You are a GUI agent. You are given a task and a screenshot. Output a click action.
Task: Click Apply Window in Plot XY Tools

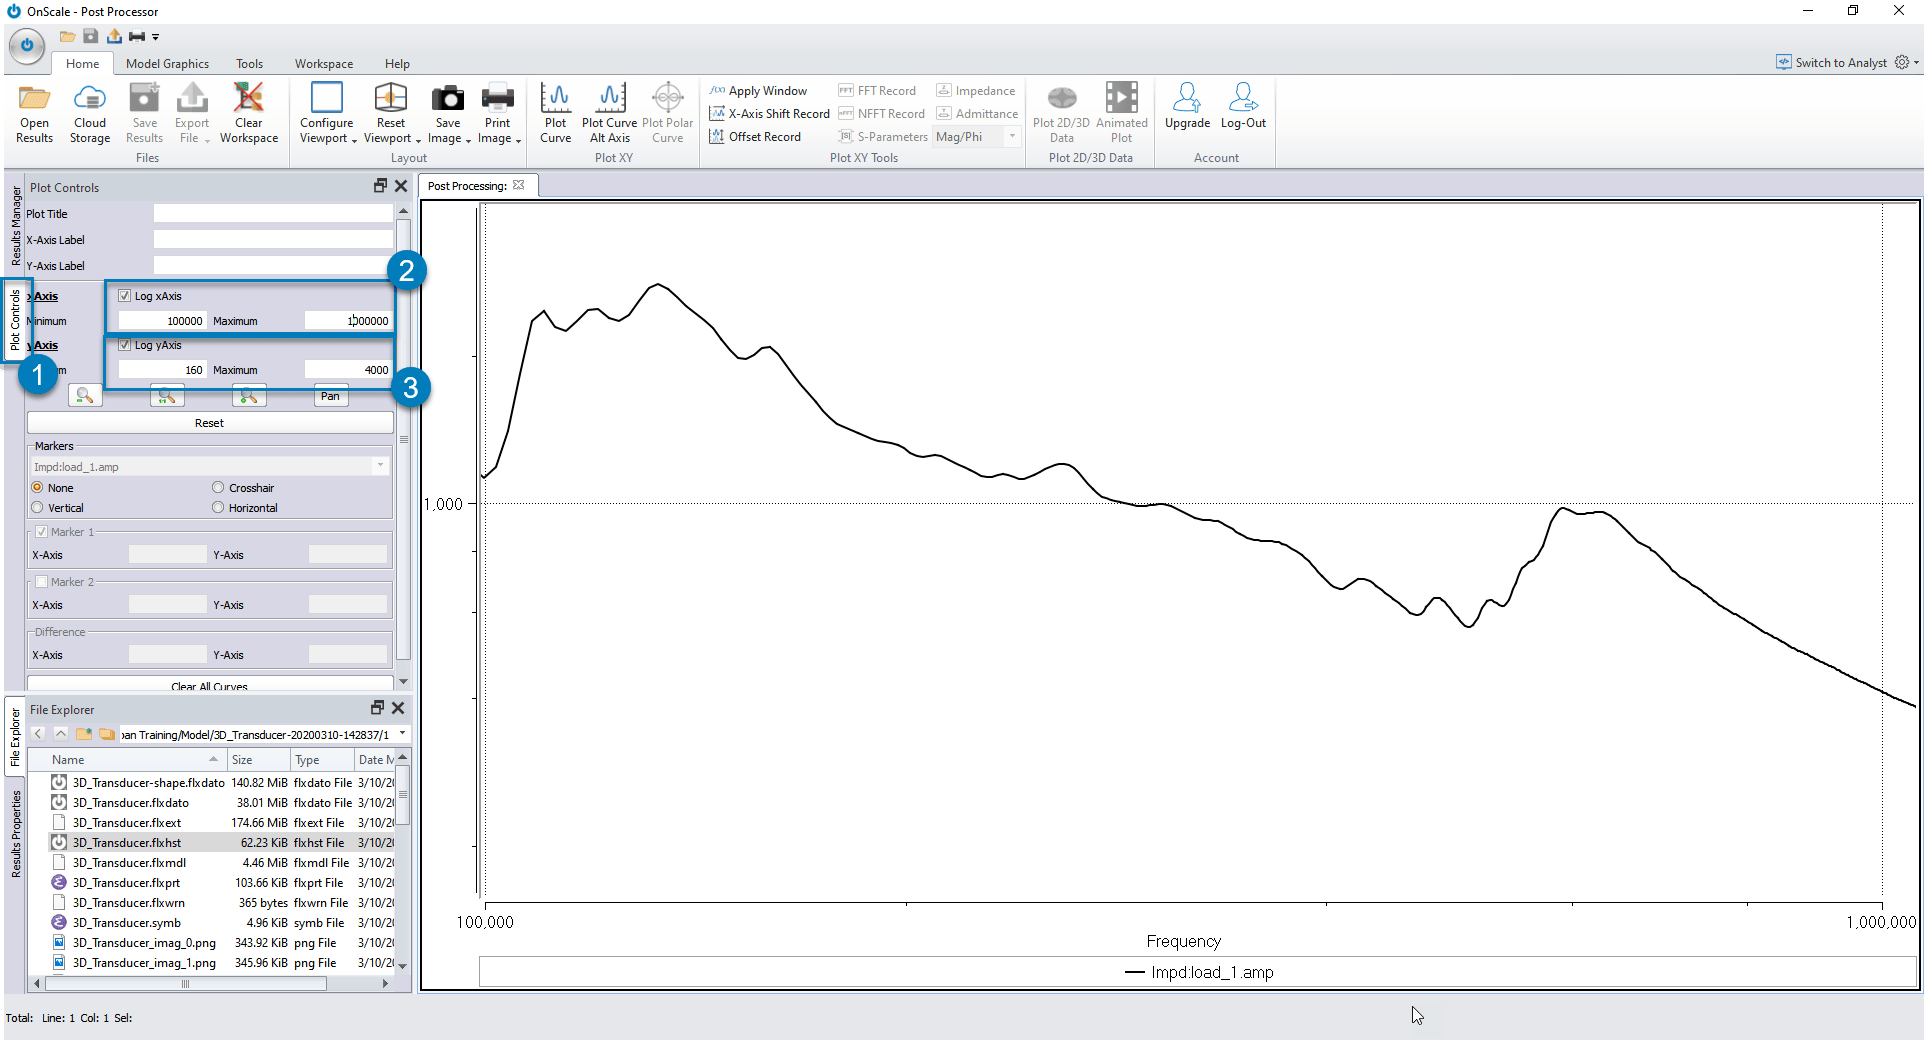tap(758, 91)
